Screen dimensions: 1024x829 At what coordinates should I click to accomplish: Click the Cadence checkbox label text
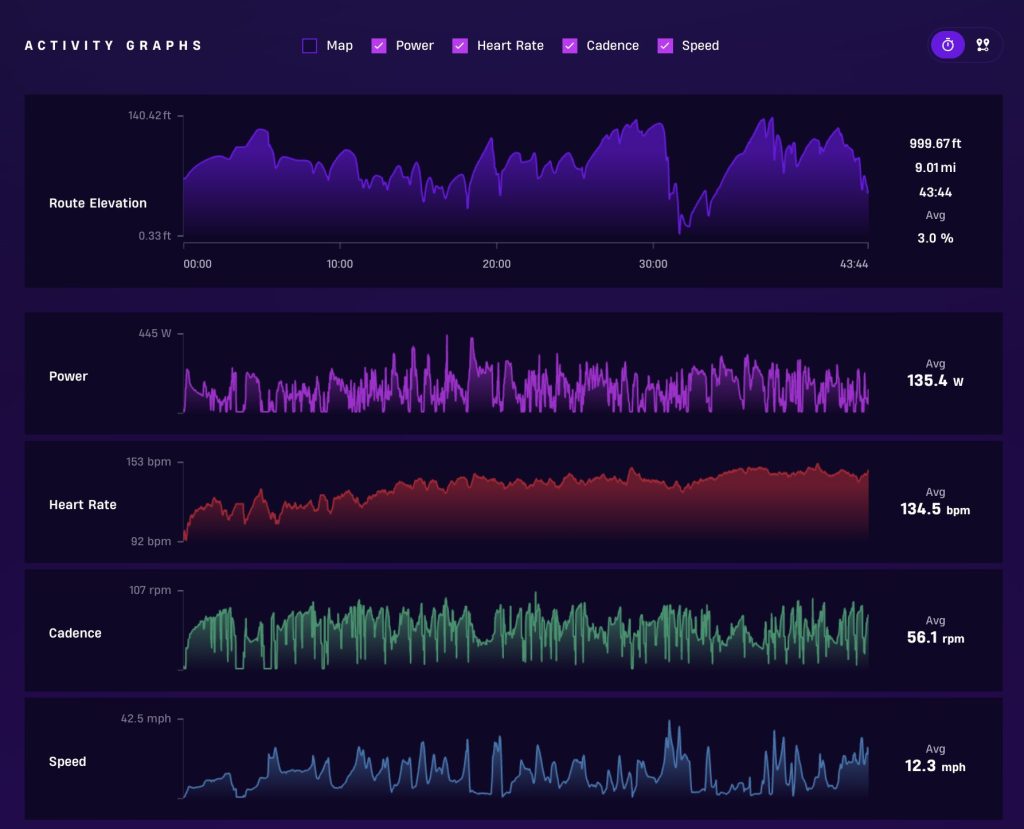coord(613,46)
